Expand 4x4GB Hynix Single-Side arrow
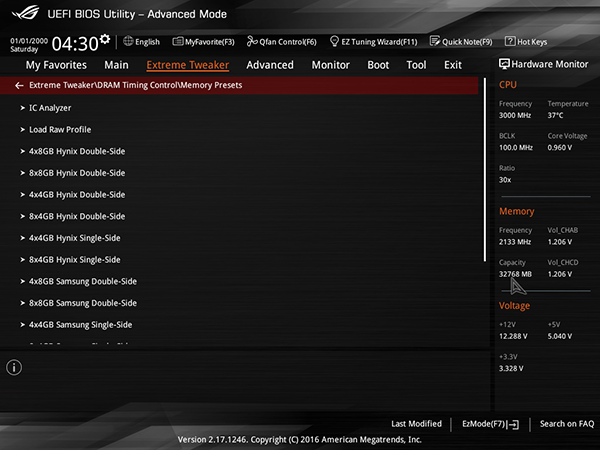The image size is (600, 450). pyautogui.click(x=23, y=238)
